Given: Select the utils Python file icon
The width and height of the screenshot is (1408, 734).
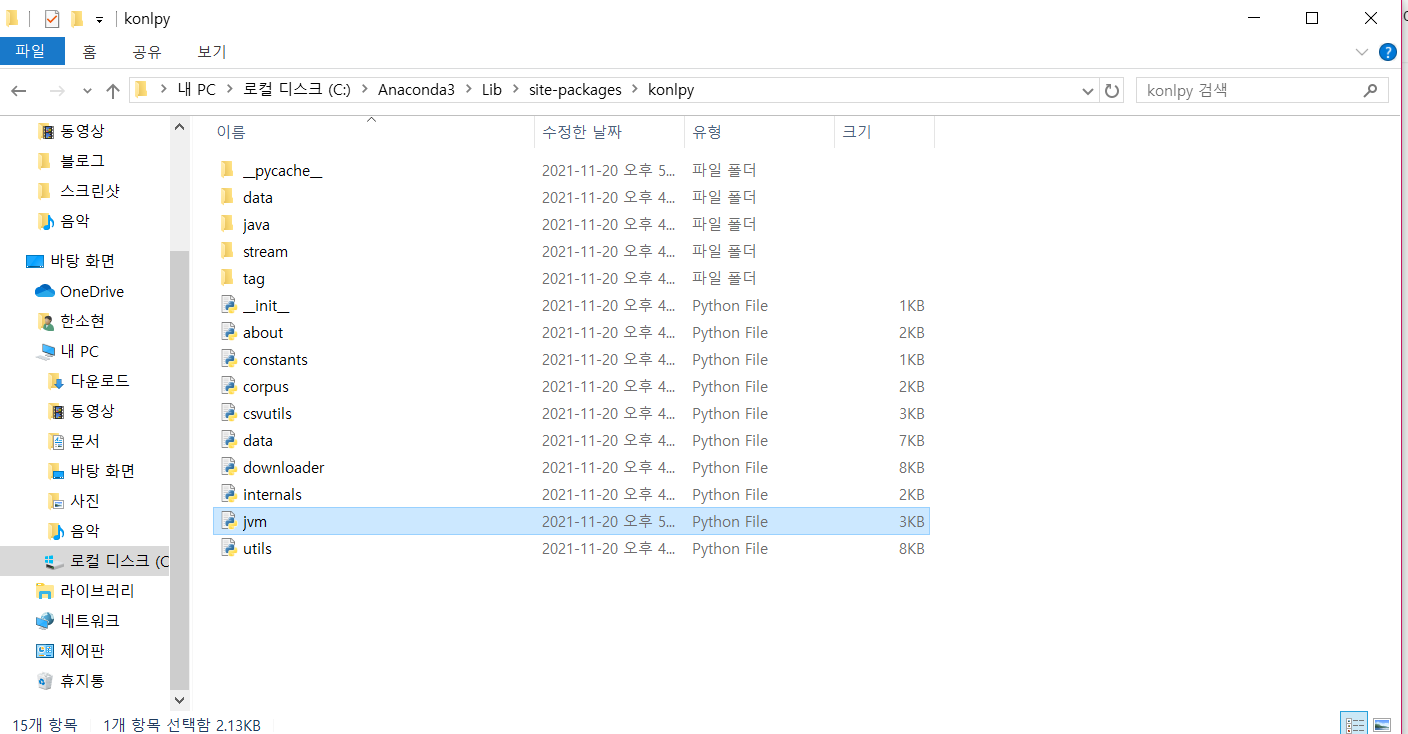Looking at the screenshot, I should point(228,548).
